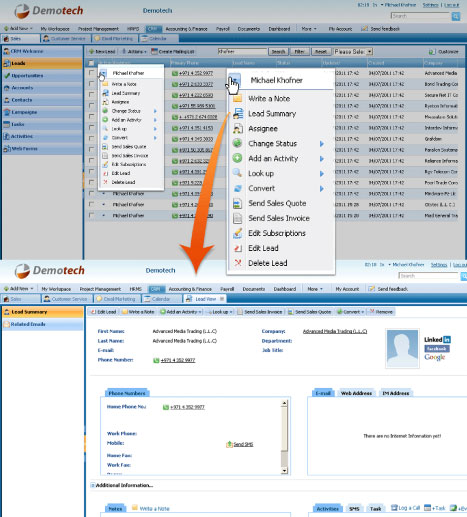This screenshot has height=517, width=467.
Task: Select Send Sales Quote in enlarged menu
Action: [x=277, y=203]
